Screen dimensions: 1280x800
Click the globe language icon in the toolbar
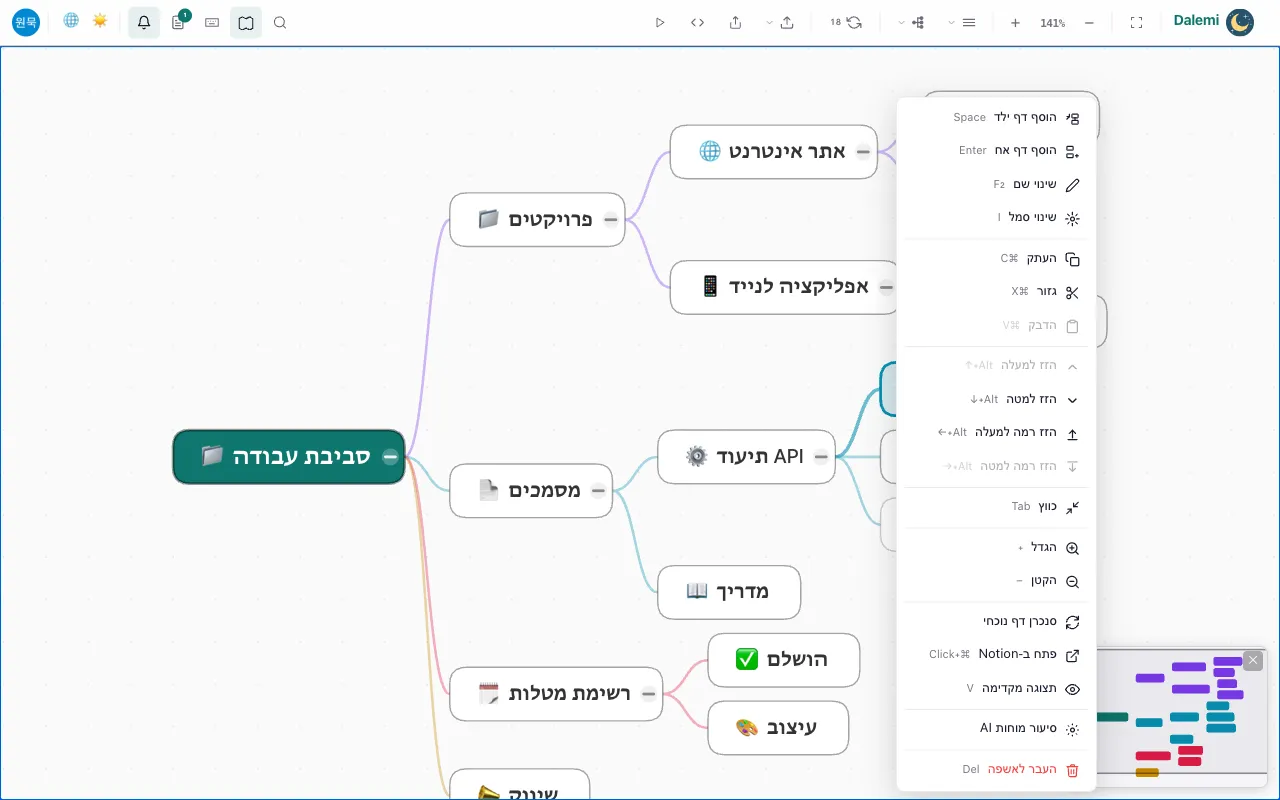(71, 21)
